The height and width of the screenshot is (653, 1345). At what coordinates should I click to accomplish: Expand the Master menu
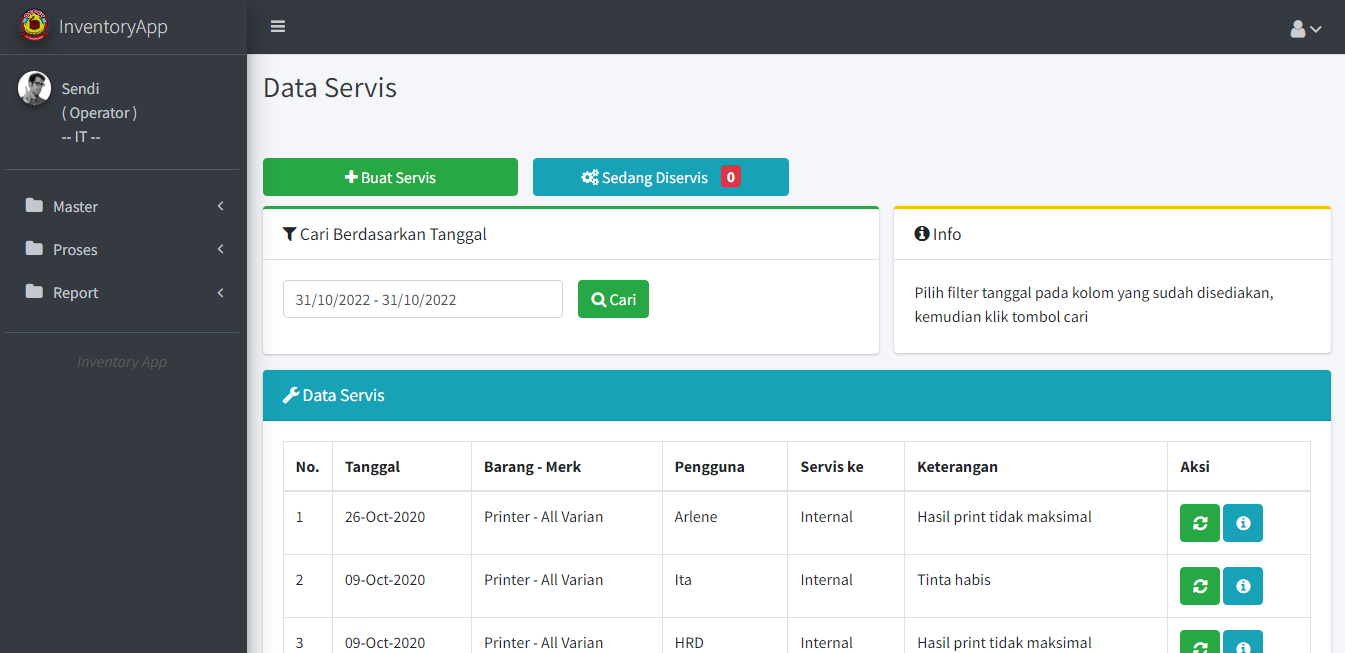coord(123,207)
